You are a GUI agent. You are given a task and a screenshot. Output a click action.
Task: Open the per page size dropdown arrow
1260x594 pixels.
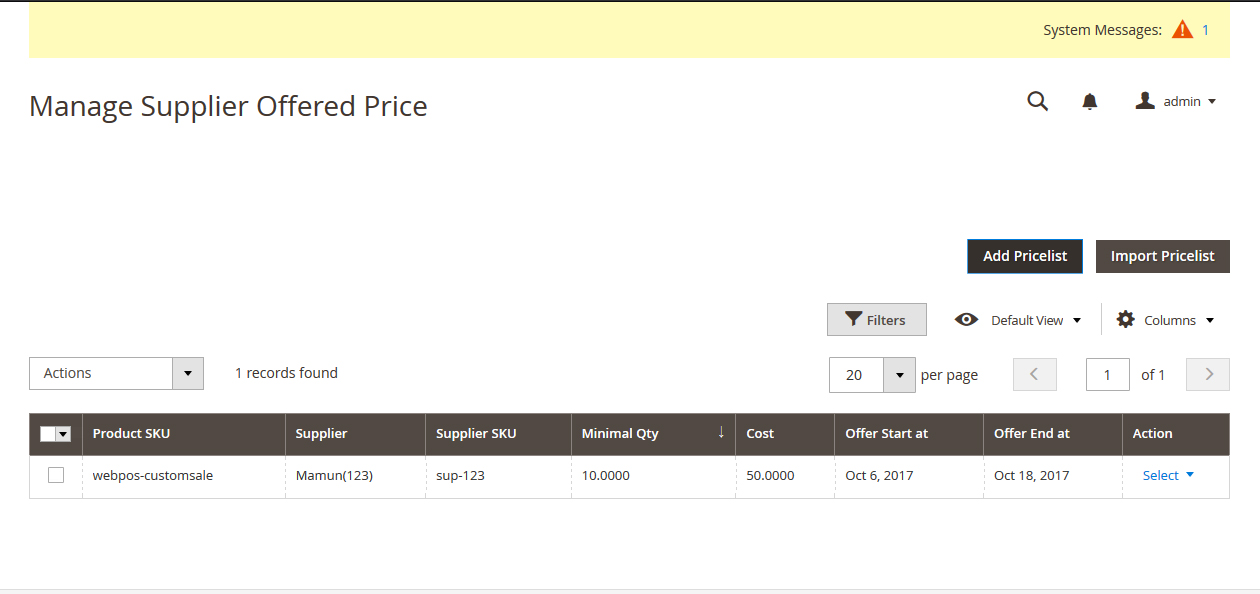(x=900, y=375)
